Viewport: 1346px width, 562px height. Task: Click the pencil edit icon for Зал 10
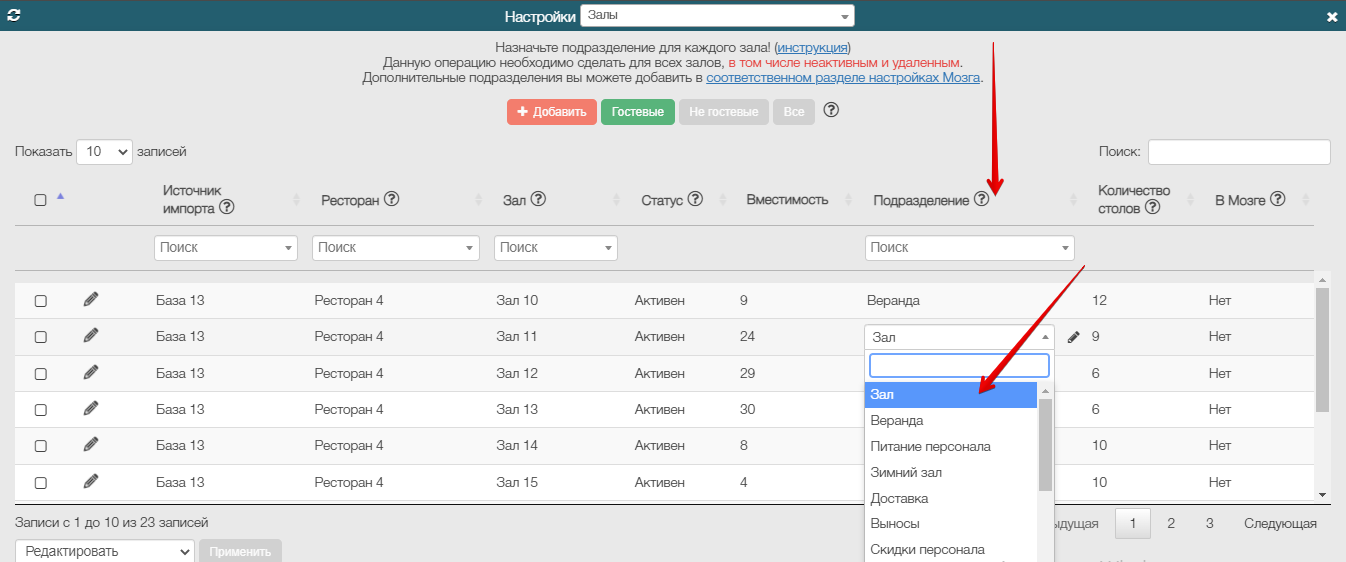coord(91,299)
